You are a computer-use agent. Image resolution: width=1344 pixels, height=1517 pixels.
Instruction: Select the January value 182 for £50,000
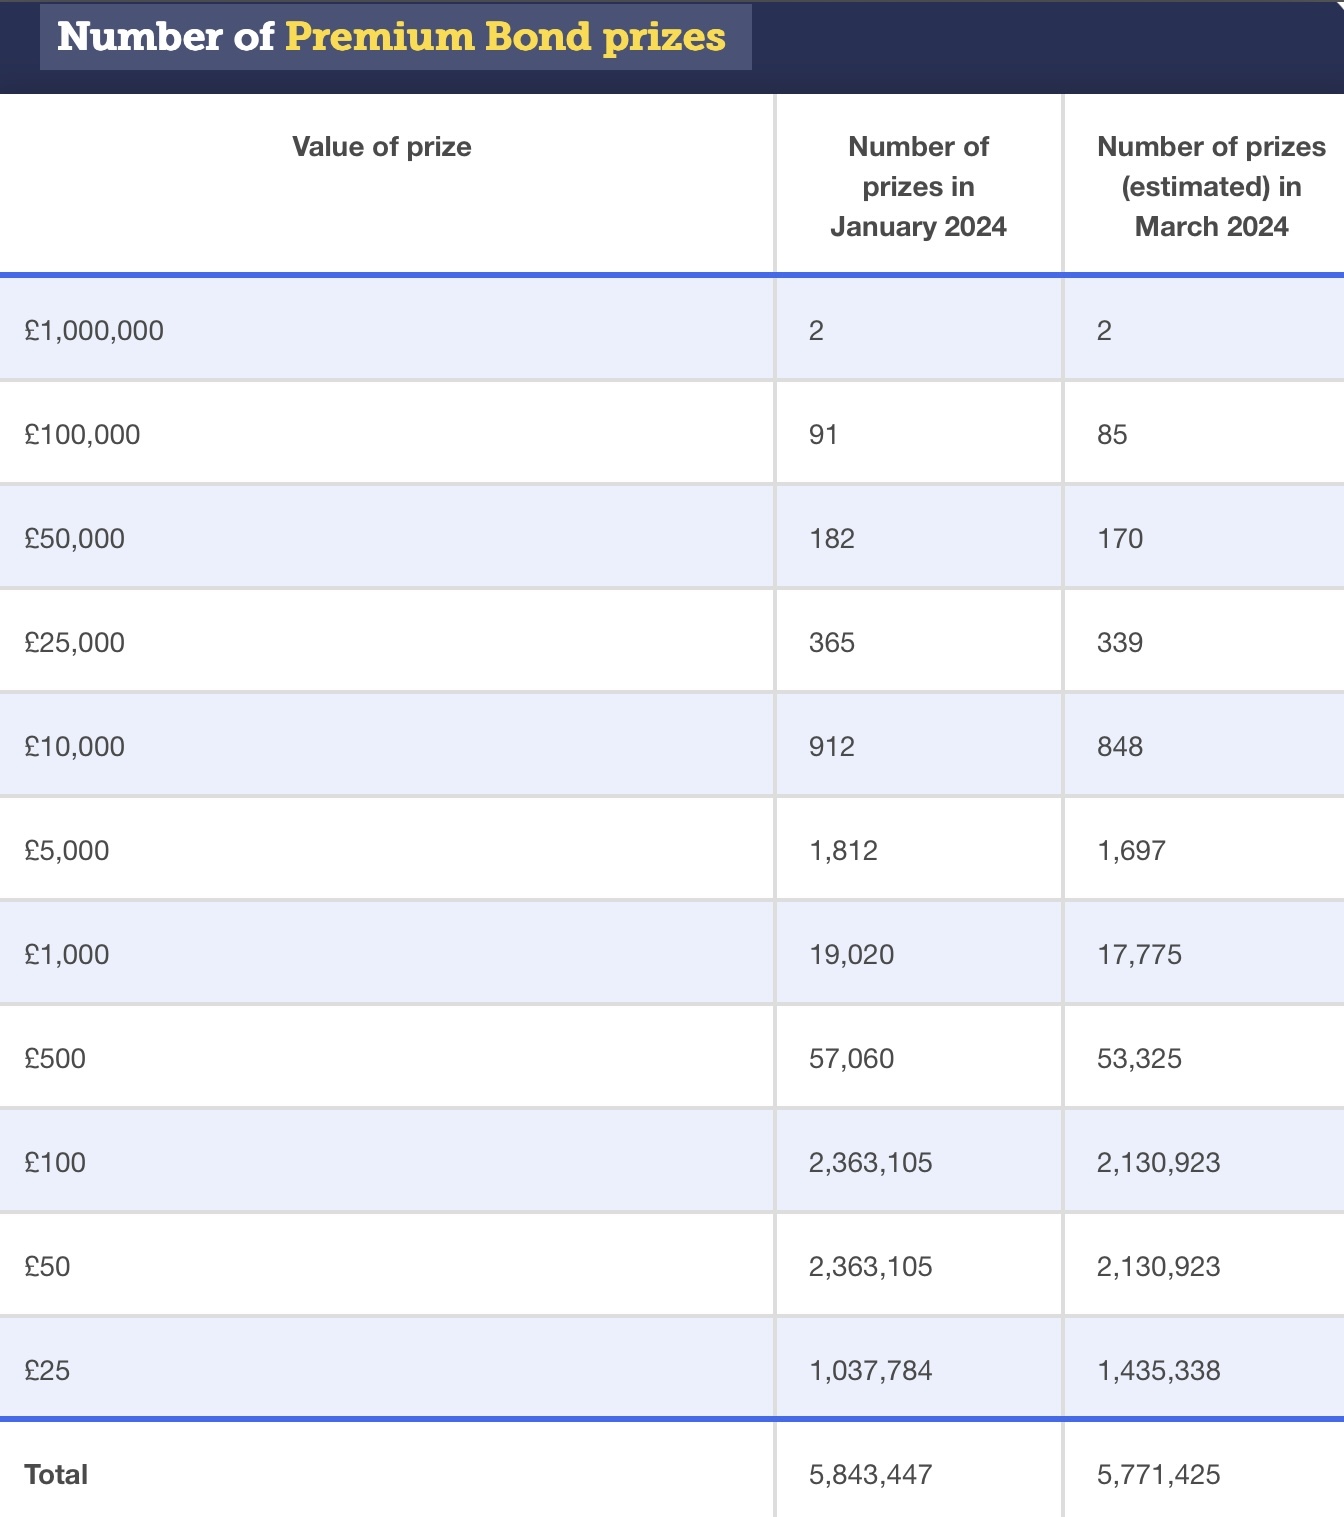coord(831,539)
